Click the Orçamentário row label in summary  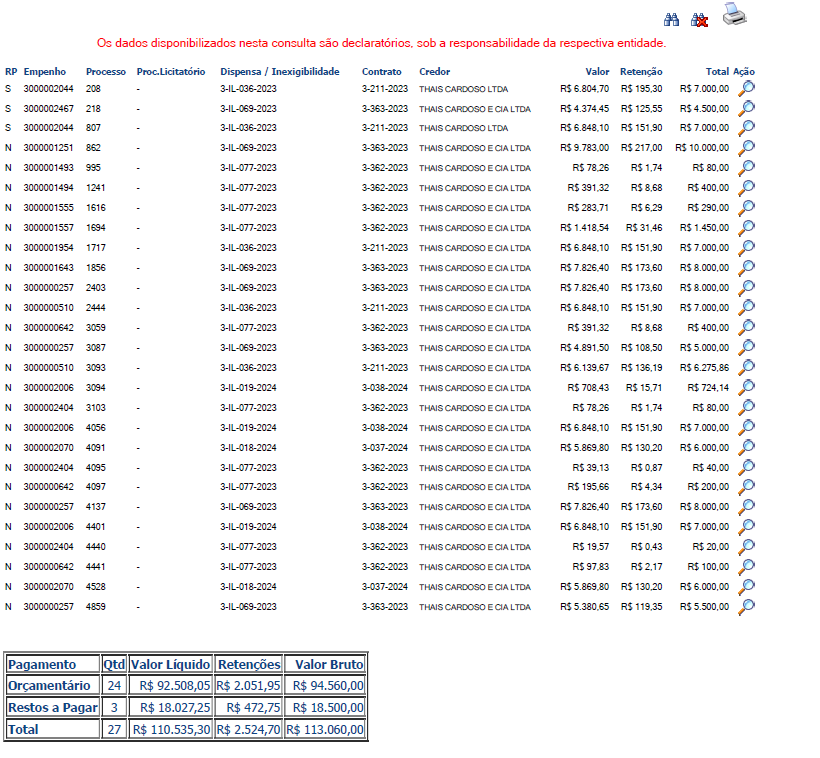50,686
